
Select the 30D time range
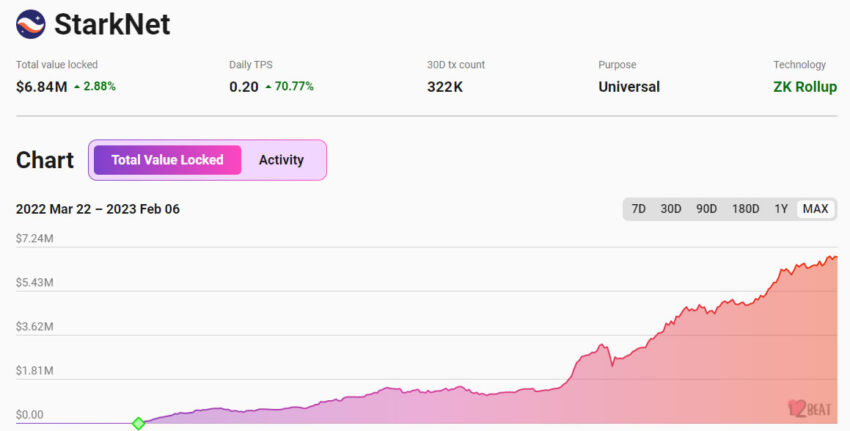671,209
